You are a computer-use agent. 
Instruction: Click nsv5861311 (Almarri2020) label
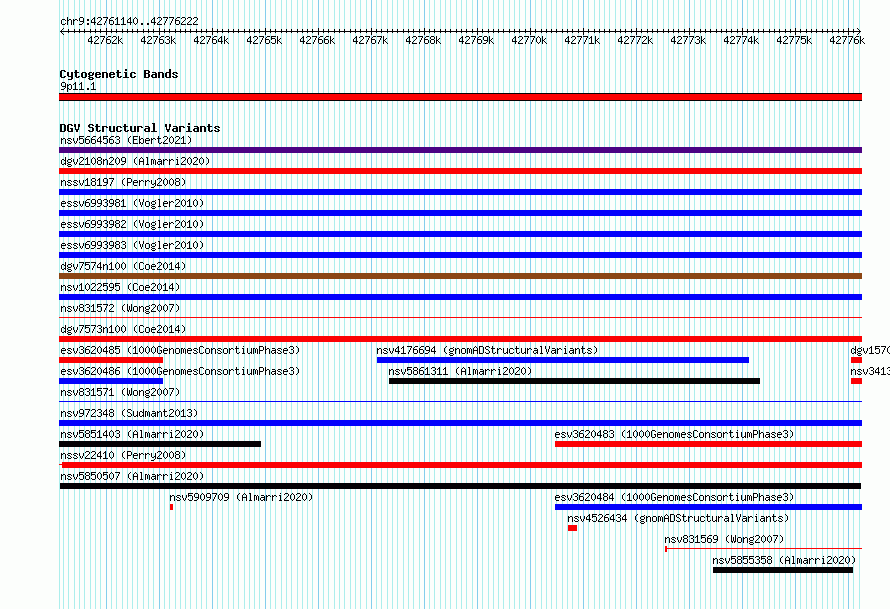point(460,371)
